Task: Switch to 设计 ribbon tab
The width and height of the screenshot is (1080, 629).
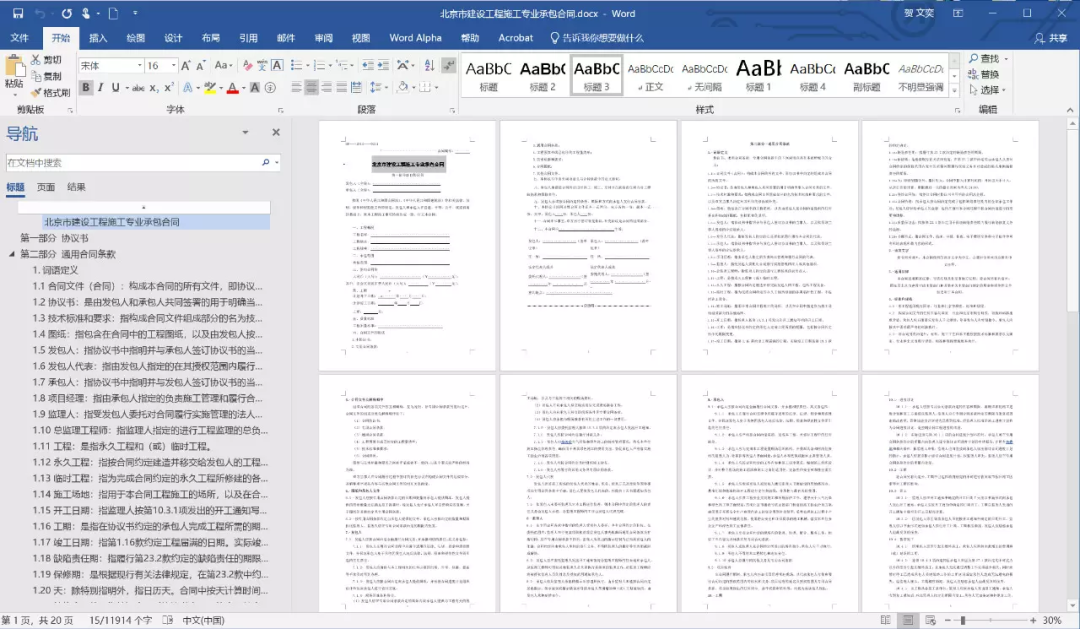Action: point(173,38)
